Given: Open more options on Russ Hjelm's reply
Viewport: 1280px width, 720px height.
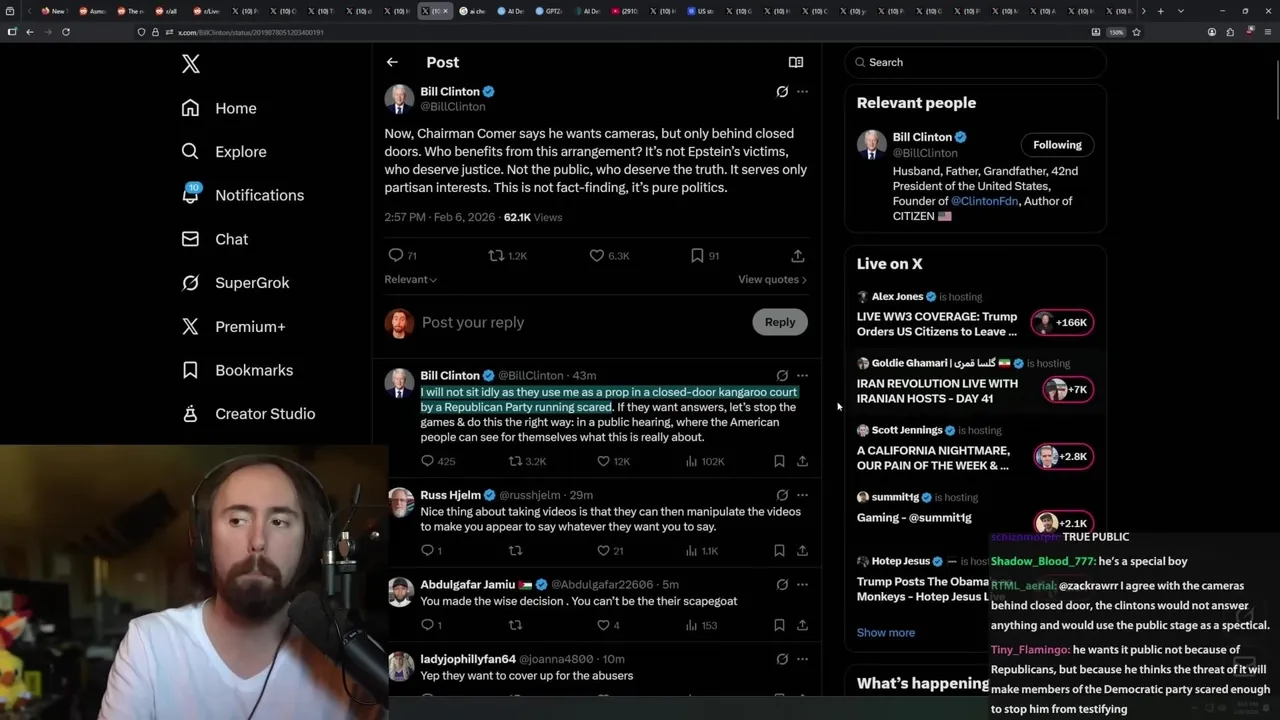Looking at the screenshot, I should pyautogui.click(x=802, y=495).
